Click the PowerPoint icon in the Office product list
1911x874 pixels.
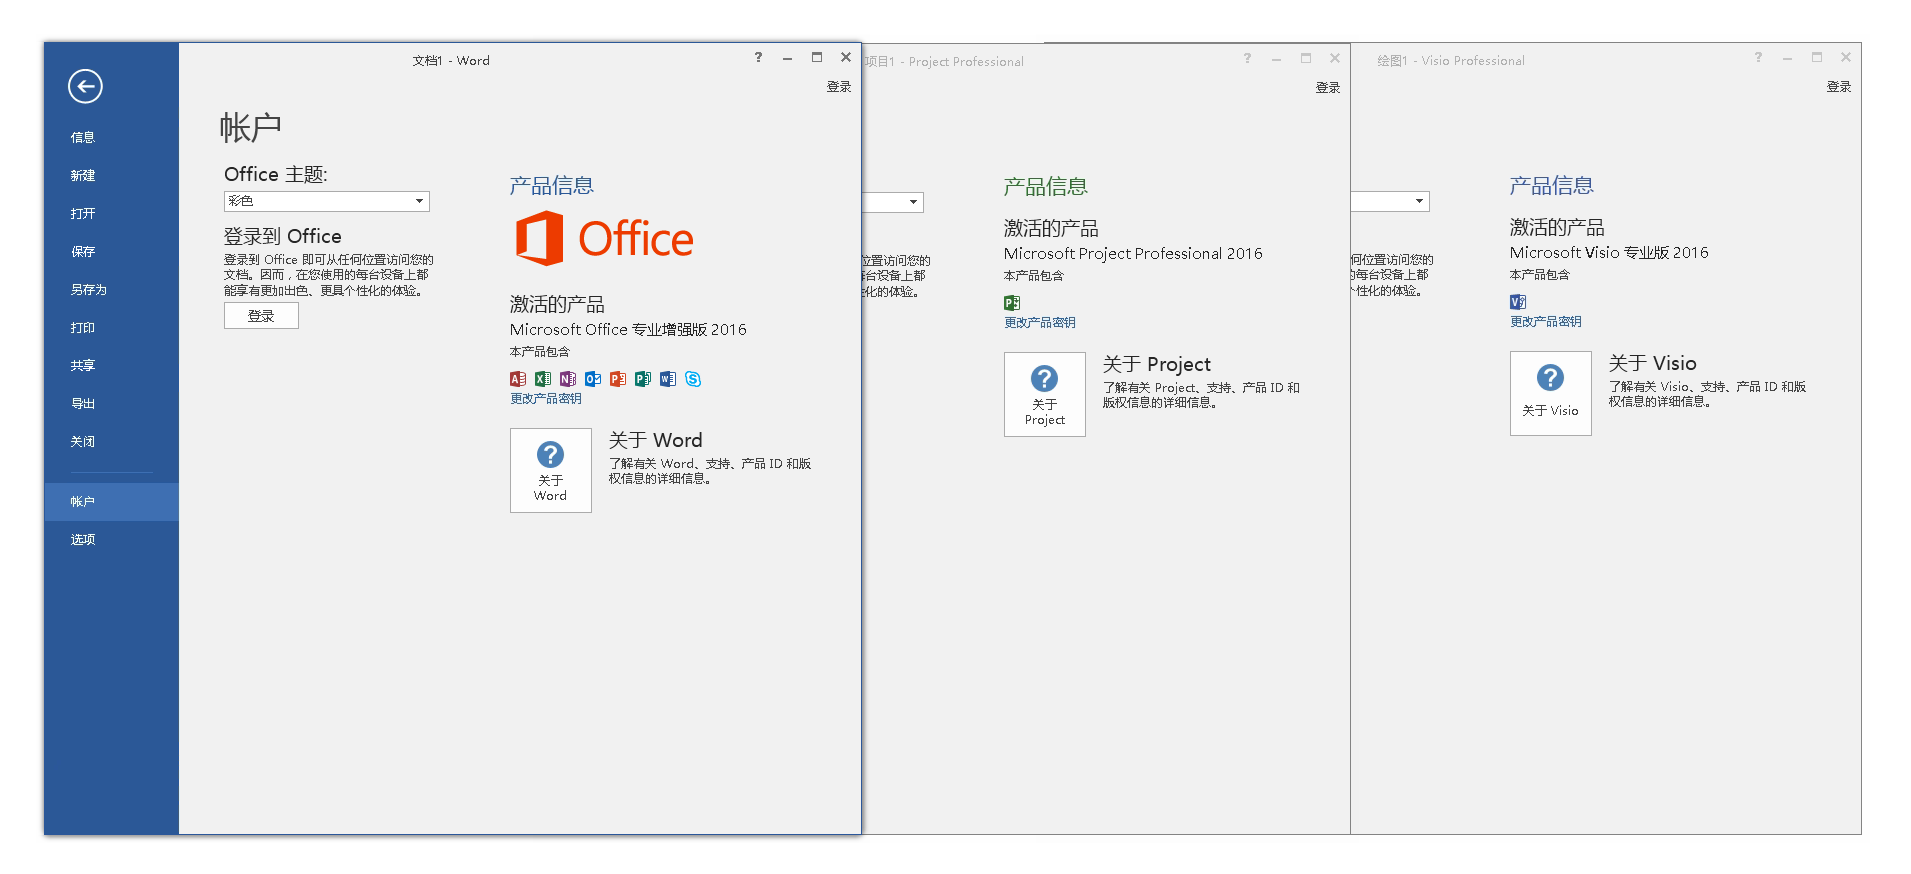click(618, 379)
